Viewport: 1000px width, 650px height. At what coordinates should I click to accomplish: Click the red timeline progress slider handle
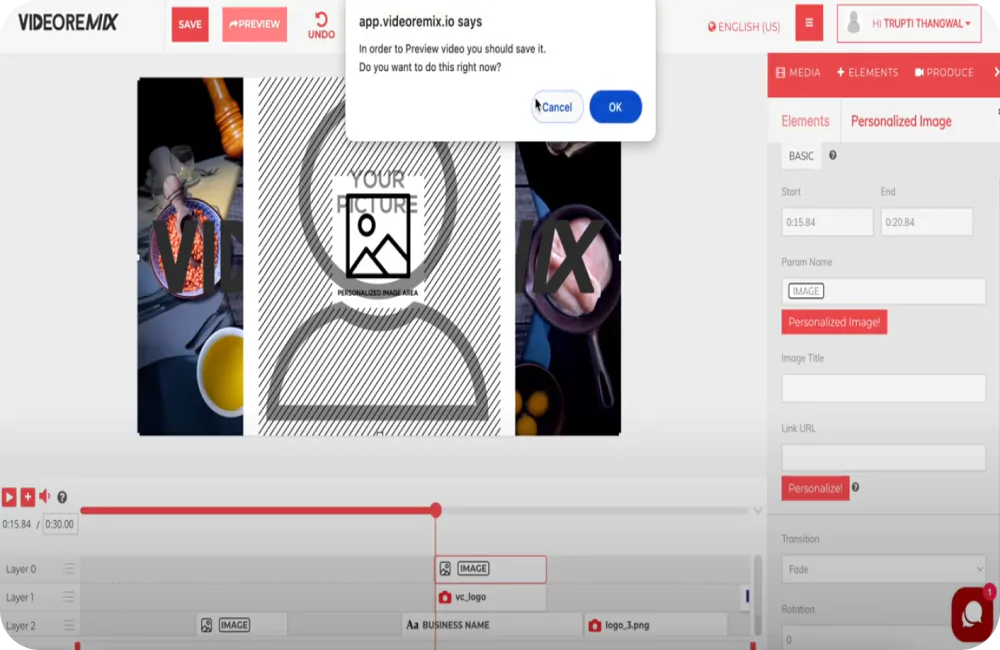(436, 510)
